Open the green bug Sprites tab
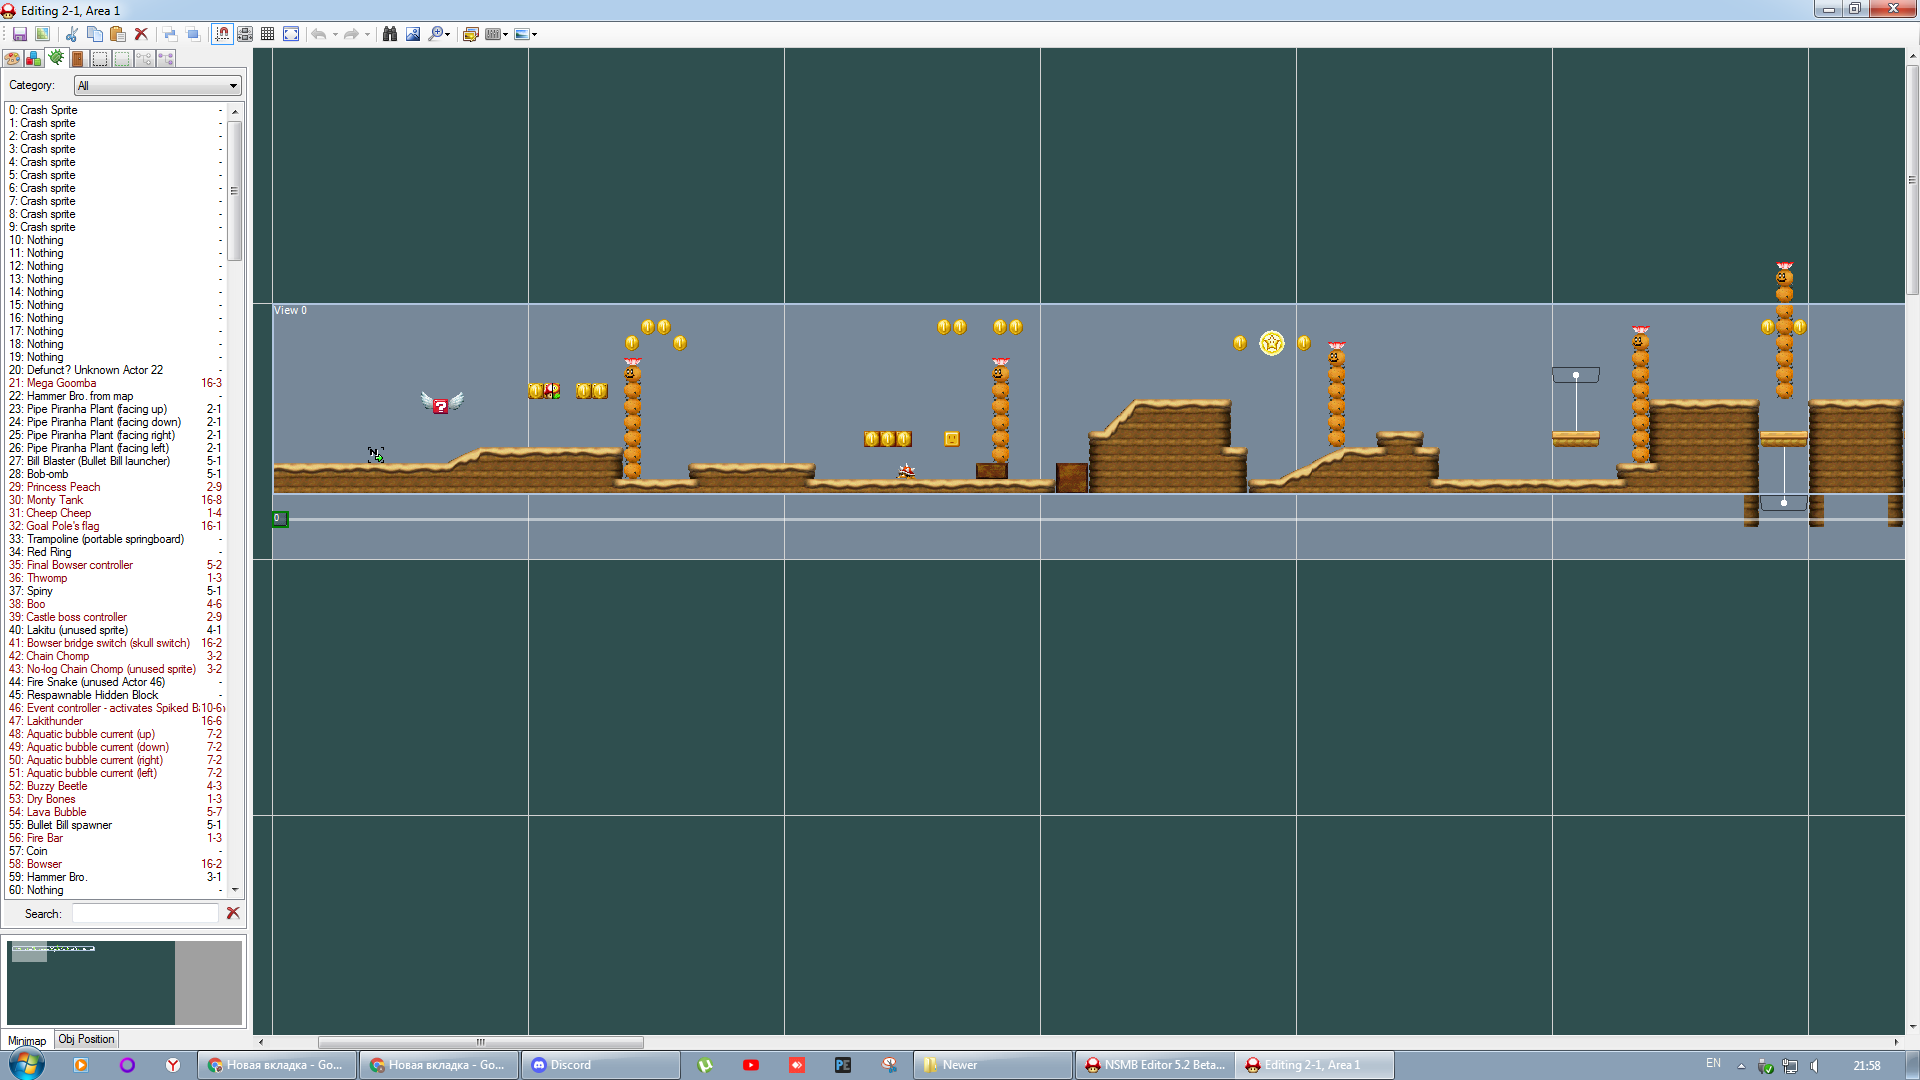Image resolution: width=1920 pixels, height=1080 pixels. click(56, 58)
